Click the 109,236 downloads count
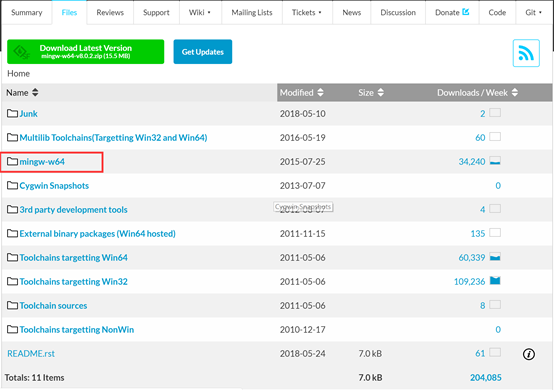This screenshot has width=554, height=390. pos(470,282)
